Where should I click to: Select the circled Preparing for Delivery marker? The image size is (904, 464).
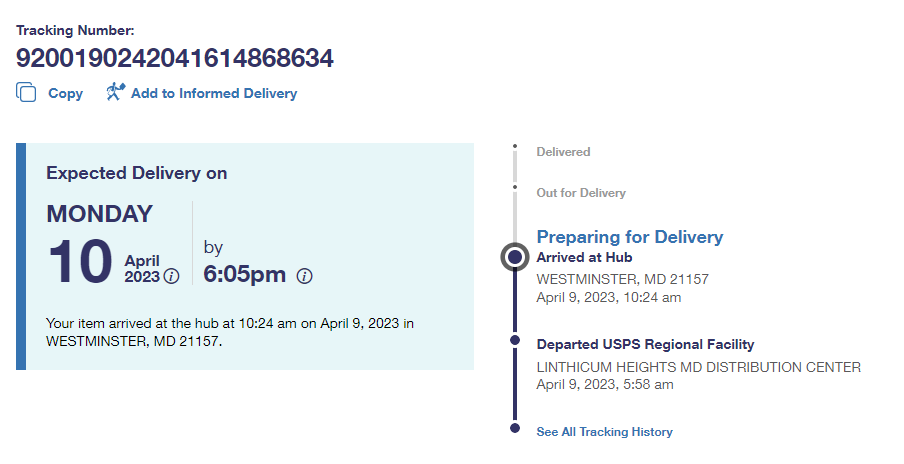(x=514, y=257)
